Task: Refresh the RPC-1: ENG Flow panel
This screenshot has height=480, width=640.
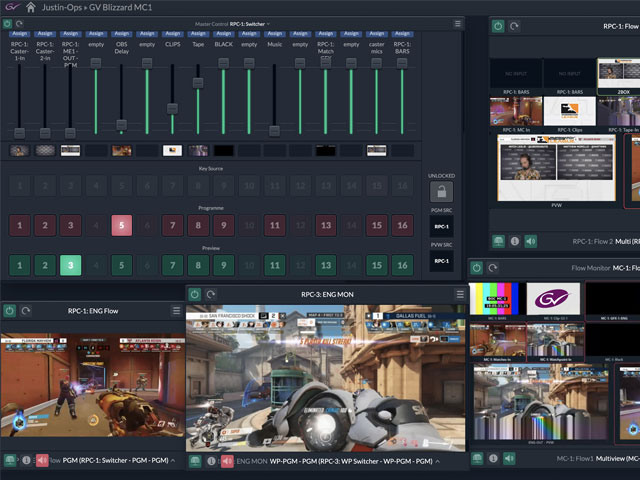Action: point(26,311)
